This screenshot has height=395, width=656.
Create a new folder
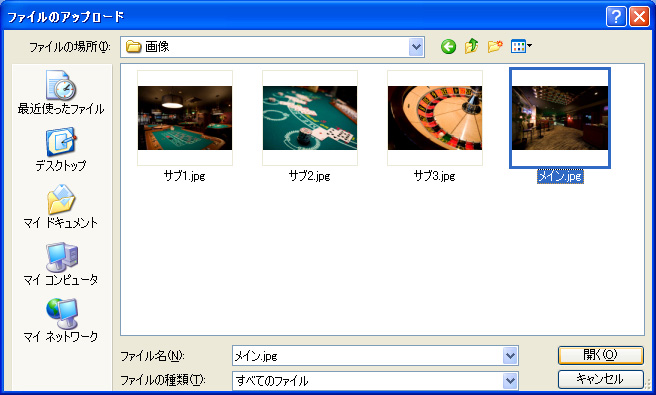click(x=495, y=46)
